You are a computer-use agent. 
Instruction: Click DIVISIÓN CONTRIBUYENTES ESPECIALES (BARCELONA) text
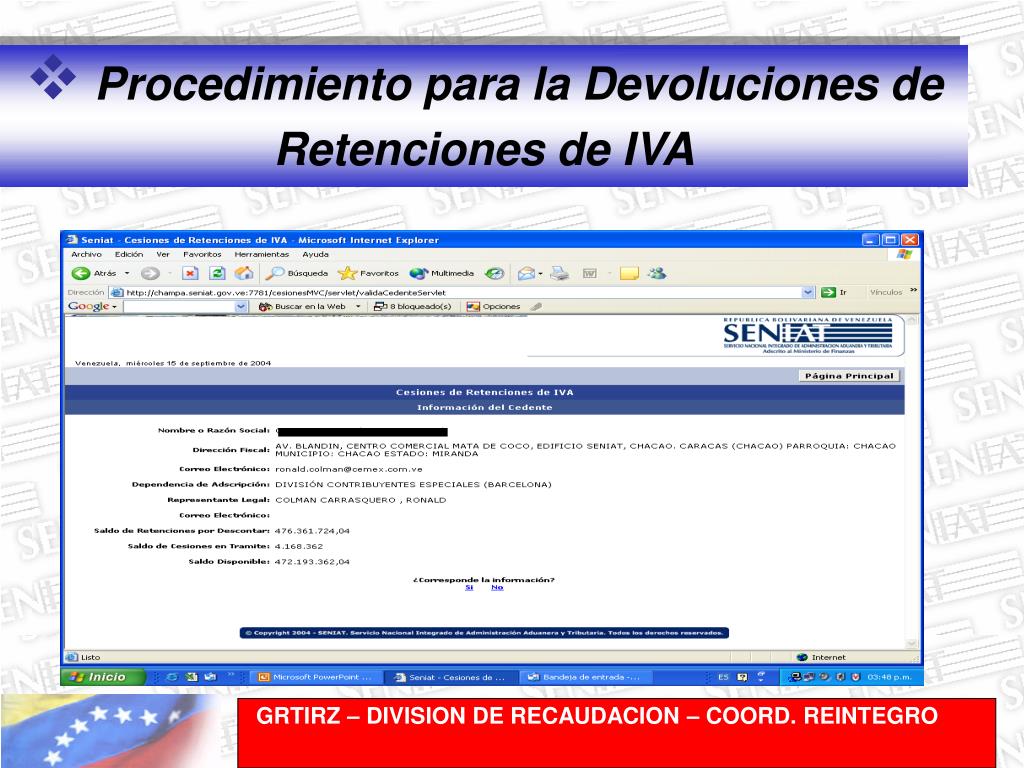pyautogui.click(x=413, y=485)
